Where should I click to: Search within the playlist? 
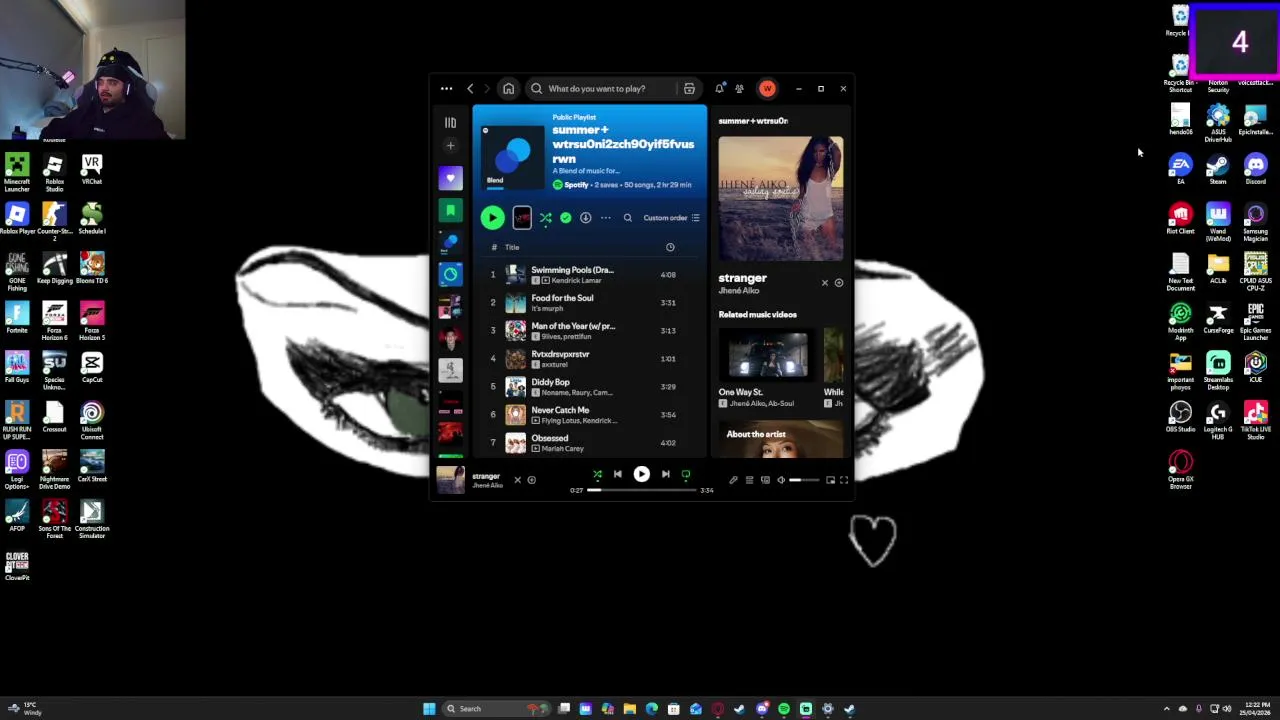point(628,218)
